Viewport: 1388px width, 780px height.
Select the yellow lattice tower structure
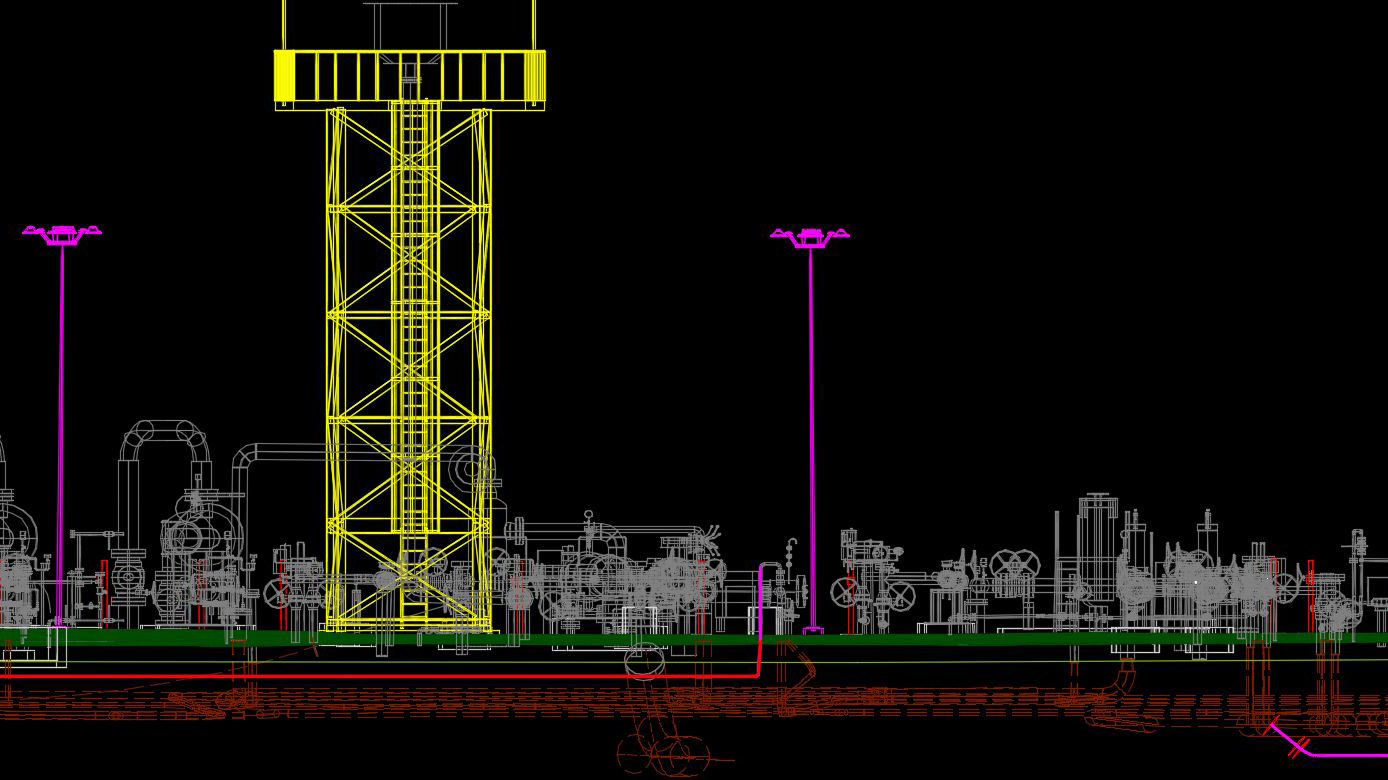coord(409,368)
